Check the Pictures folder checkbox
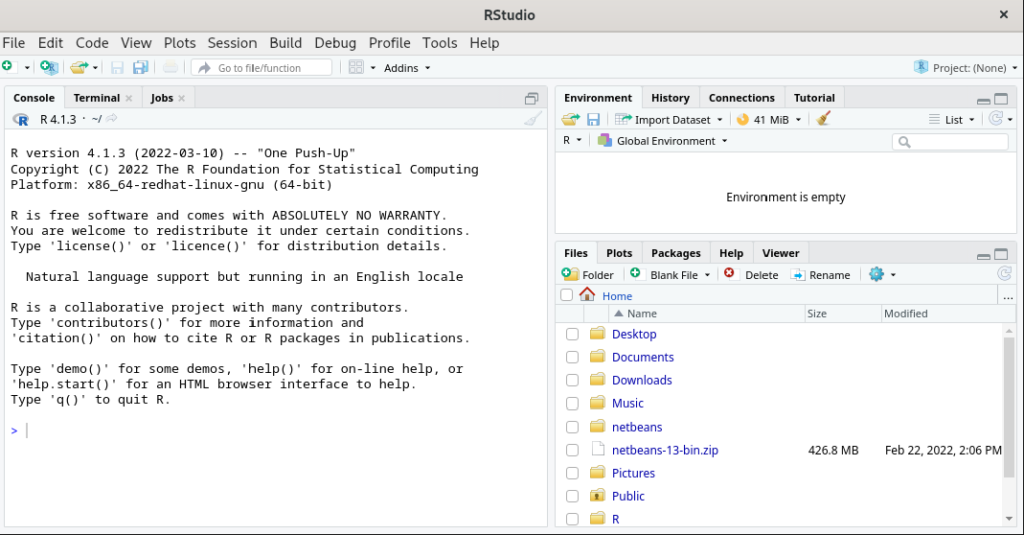 [x=572, y=473]
